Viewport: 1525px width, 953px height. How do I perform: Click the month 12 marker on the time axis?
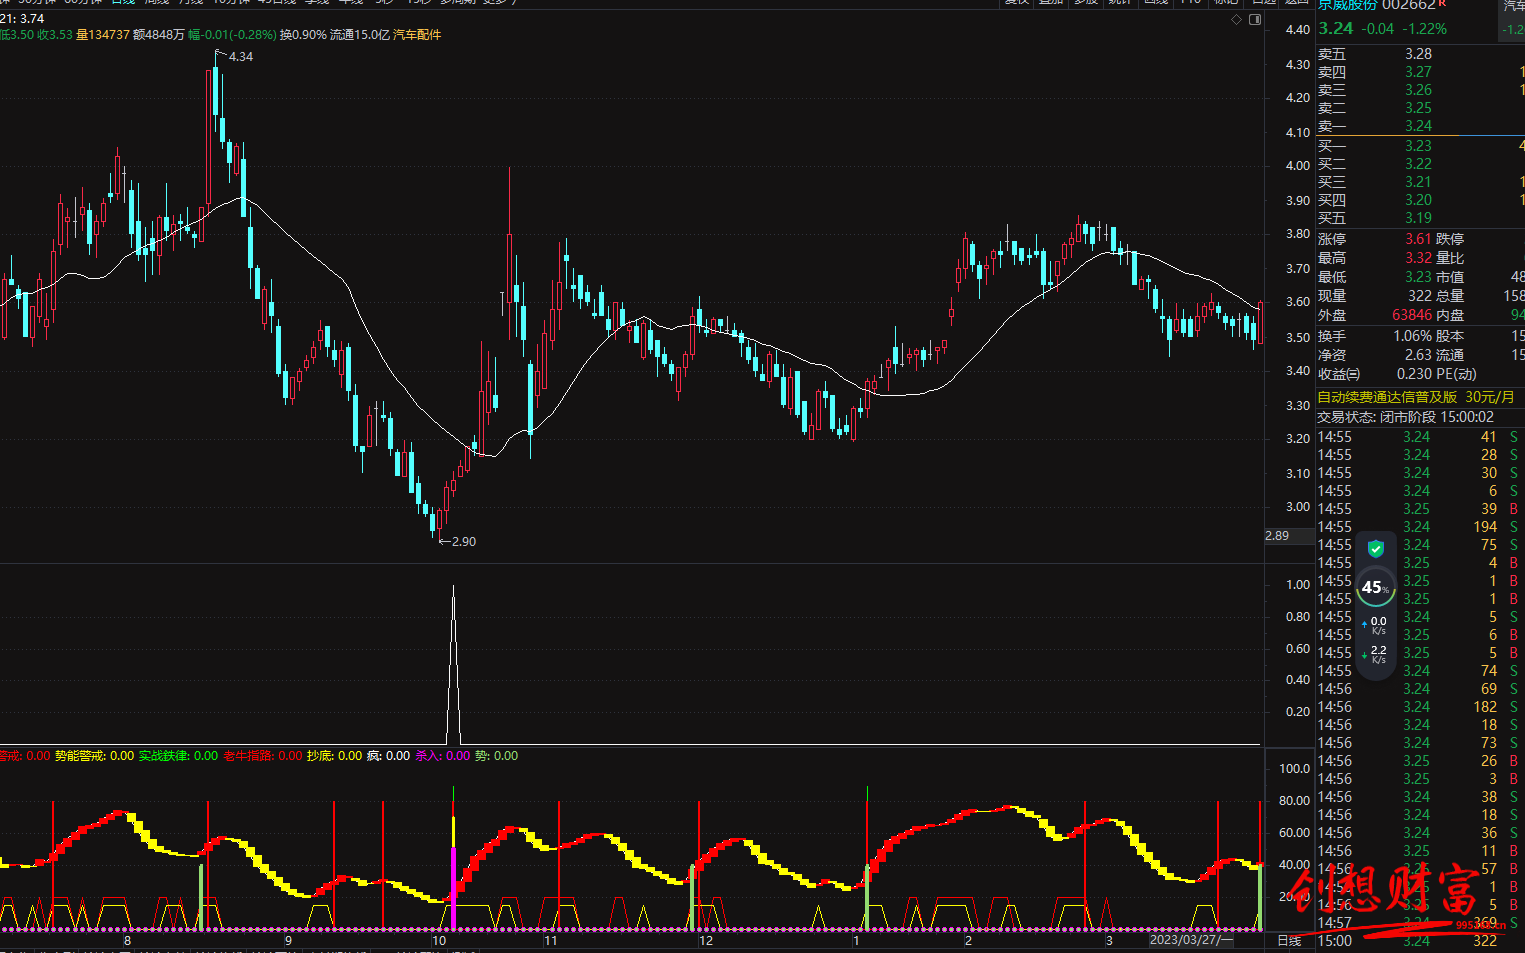[706, 941]
